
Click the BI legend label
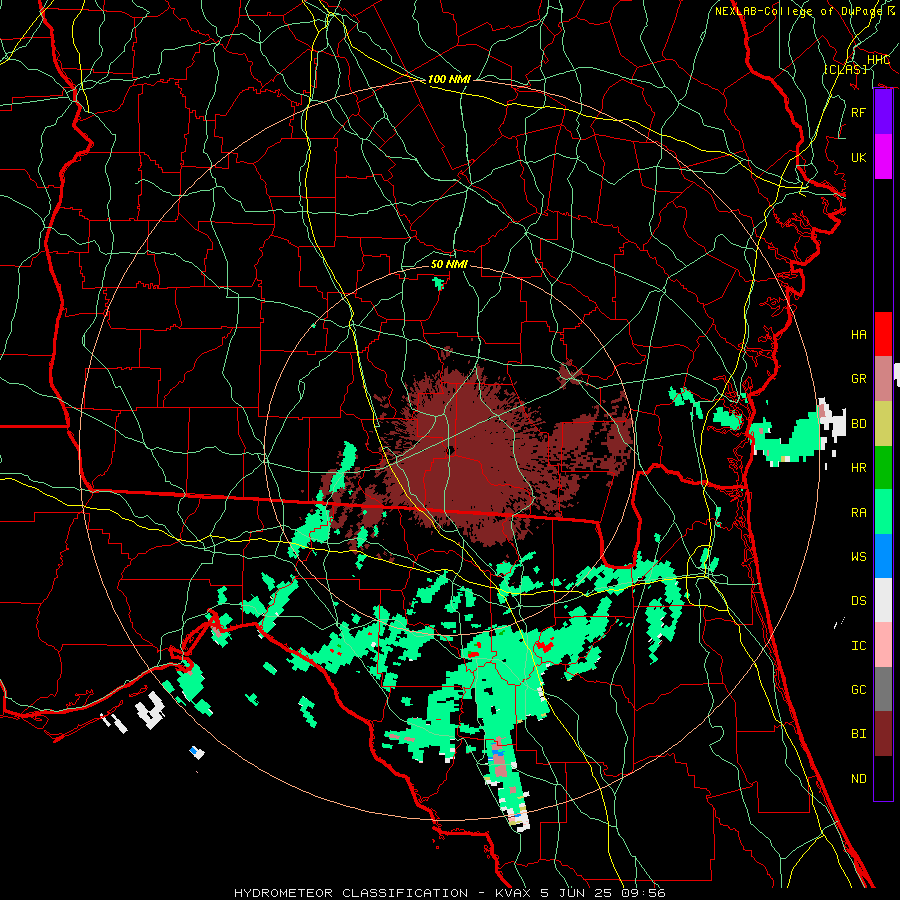point(859,734)
